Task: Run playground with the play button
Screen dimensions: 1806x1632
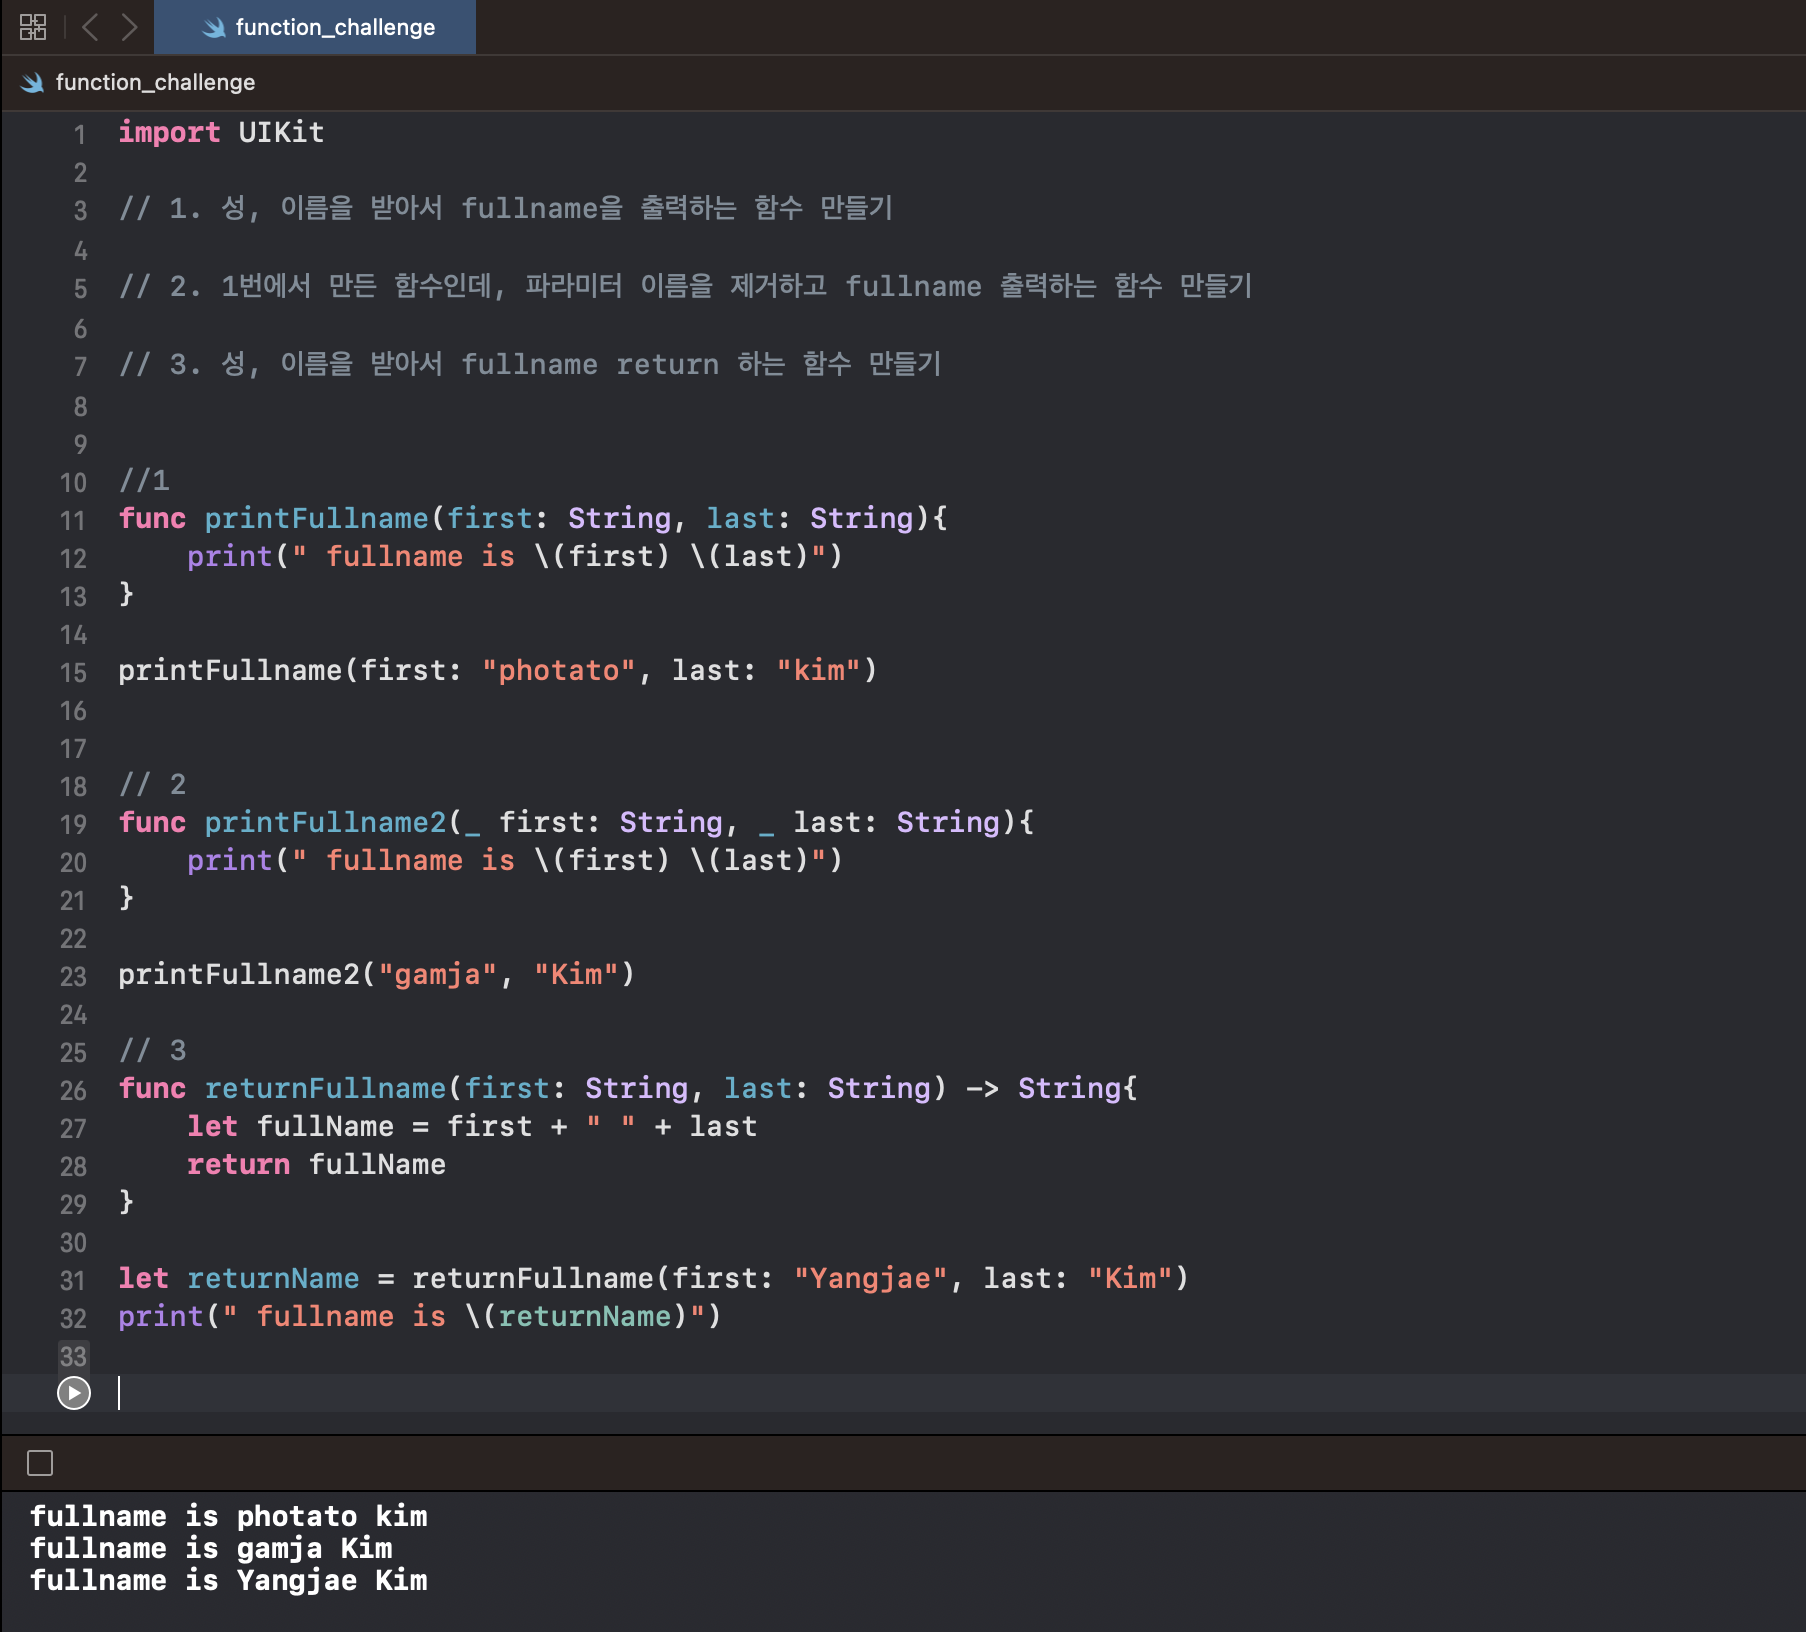Action: click(x=74, y=1393)
